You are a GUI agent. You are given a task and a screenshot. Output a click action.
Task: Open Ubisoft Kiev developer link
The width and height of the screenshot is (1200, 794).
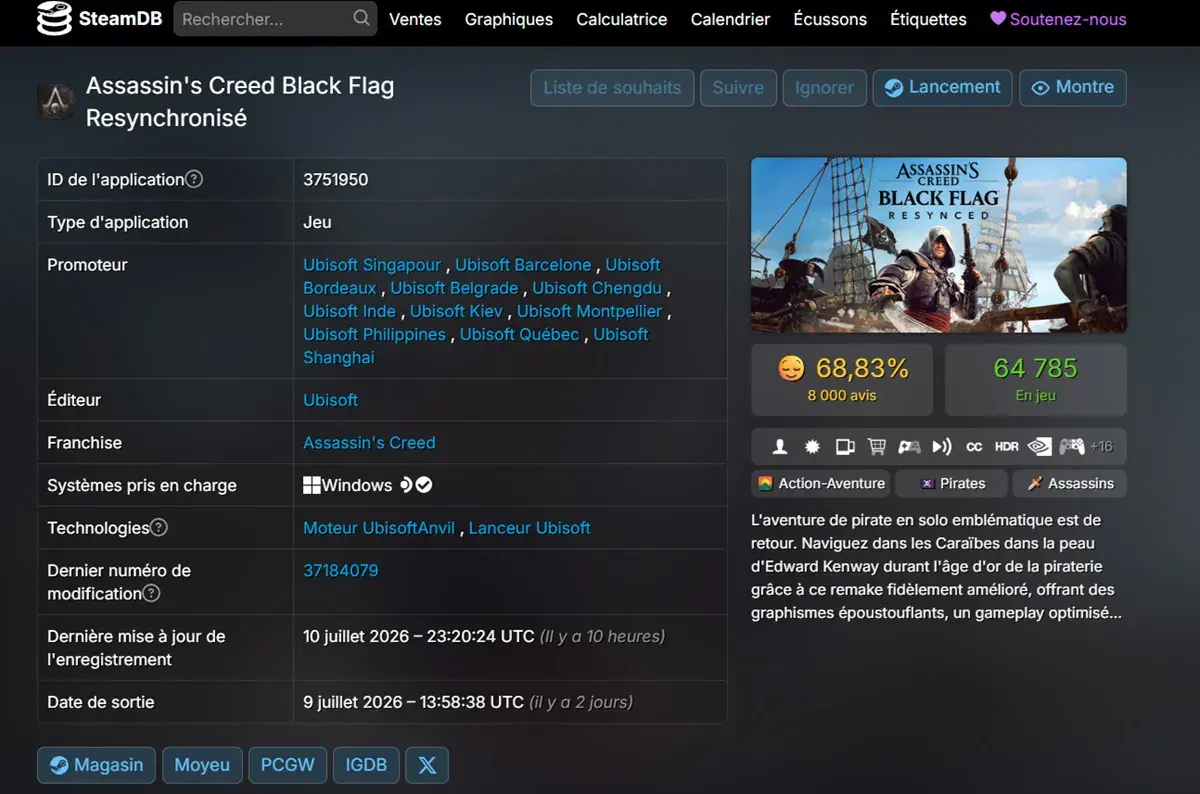click(x=456, y=311)
